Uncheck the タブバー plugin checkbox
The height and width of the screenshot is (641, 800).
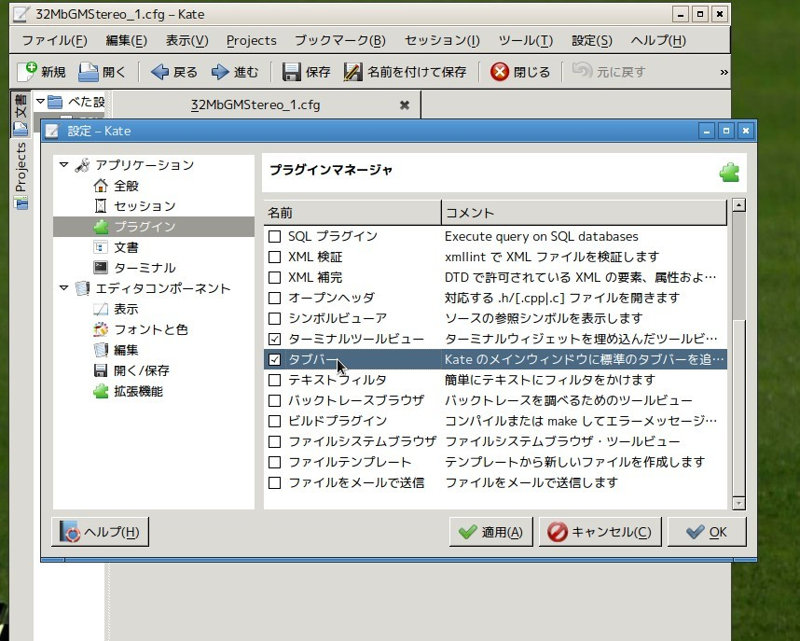point(274,359)
